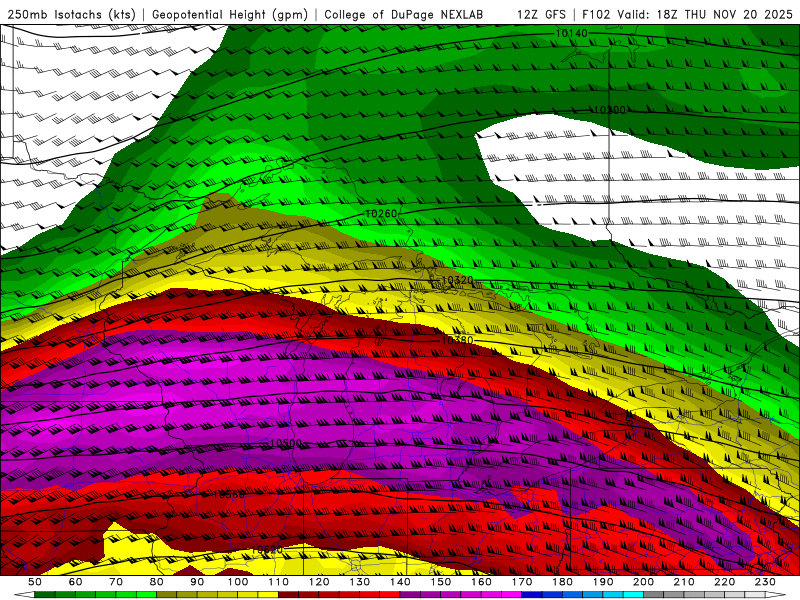Click the 170 knot legend value

pos(522,582)
